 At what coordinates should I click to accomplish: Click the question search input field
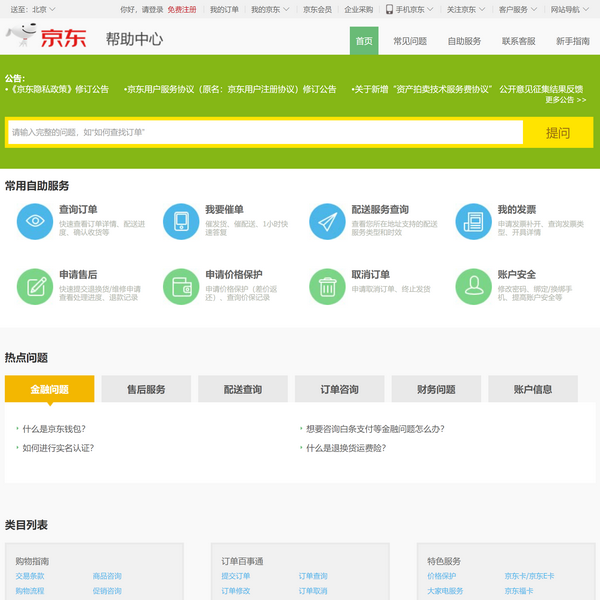coord(265,132)
